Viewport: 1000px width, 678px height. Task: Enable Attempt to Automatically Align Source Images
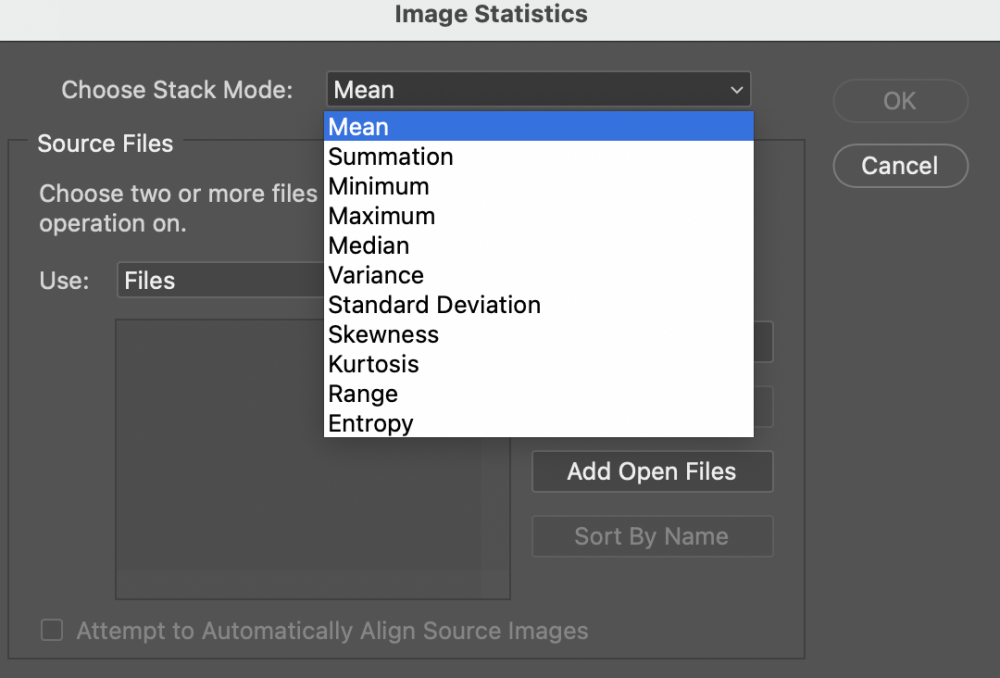pos(52,630)
